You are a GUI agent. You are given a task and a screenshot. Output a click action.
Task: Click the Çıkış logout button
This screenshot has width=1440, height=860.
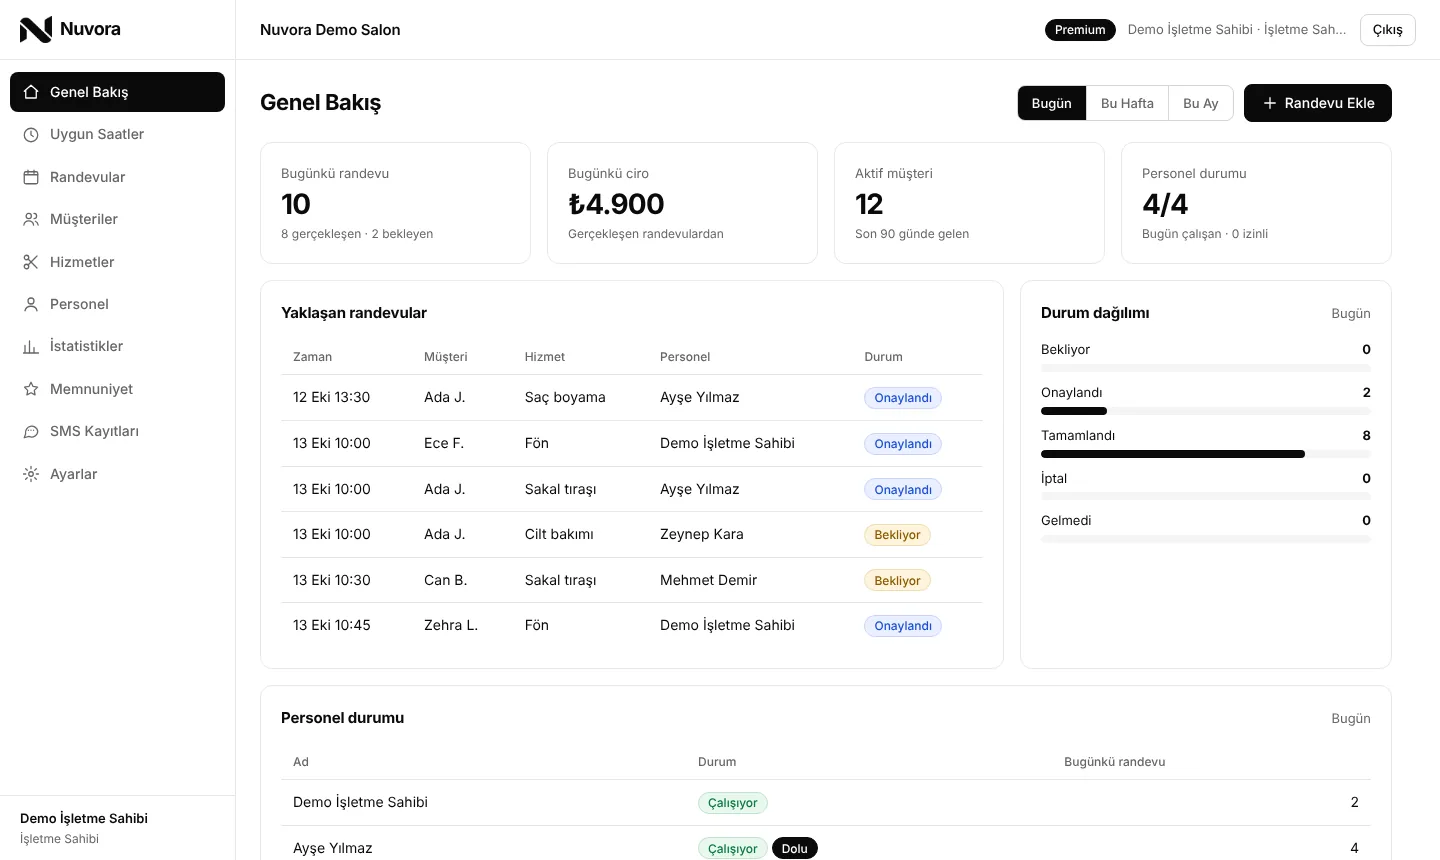(x=1387, y=30)
